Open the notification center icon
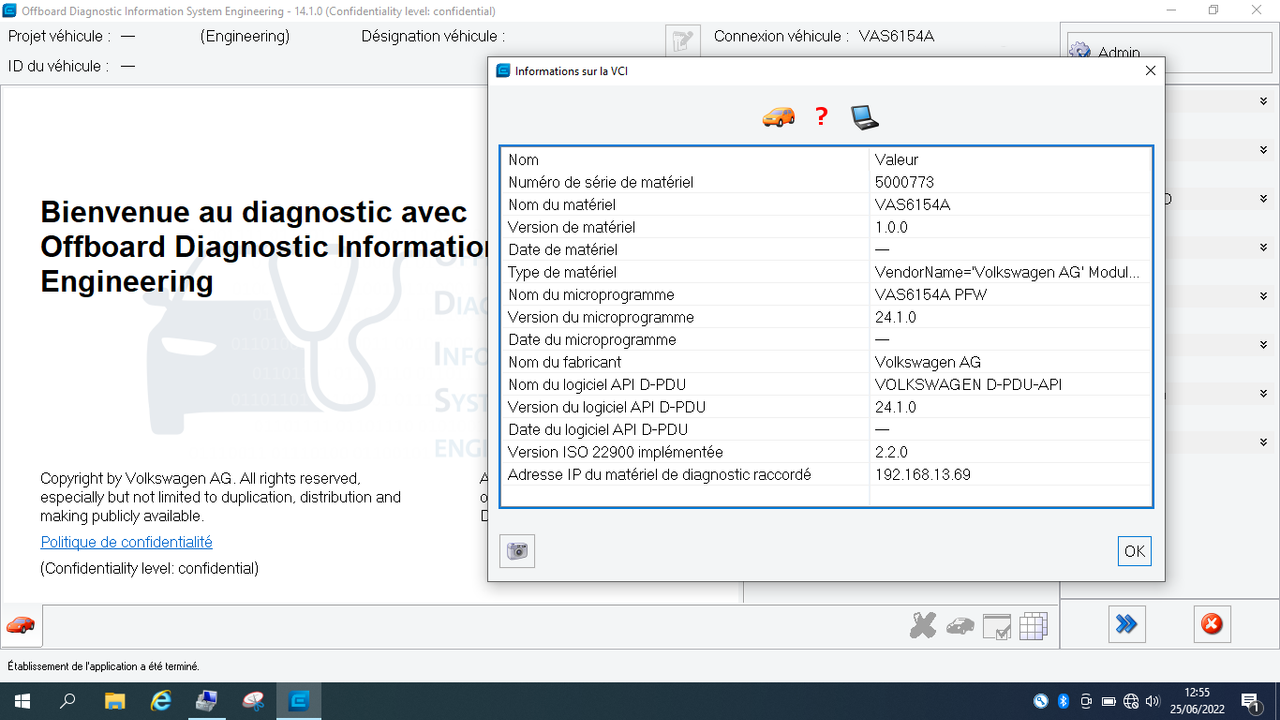Viewport: 1280px width, 720px height. coord(1250,701)
